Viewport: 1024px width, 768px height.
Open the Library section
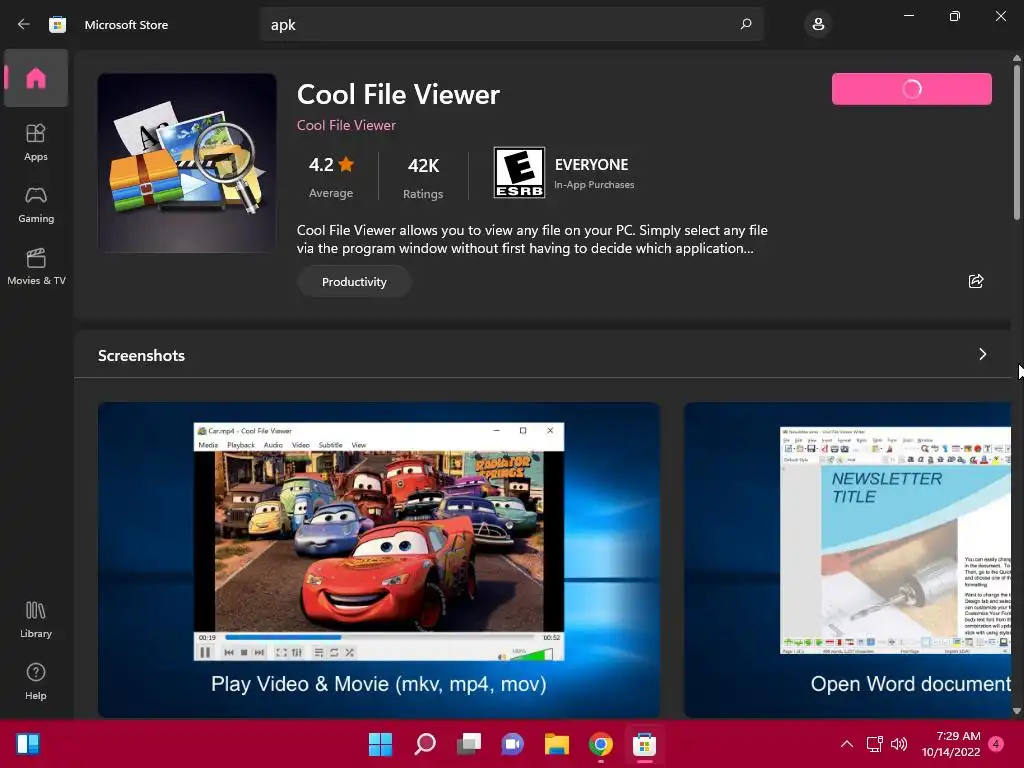pos(36,620)
